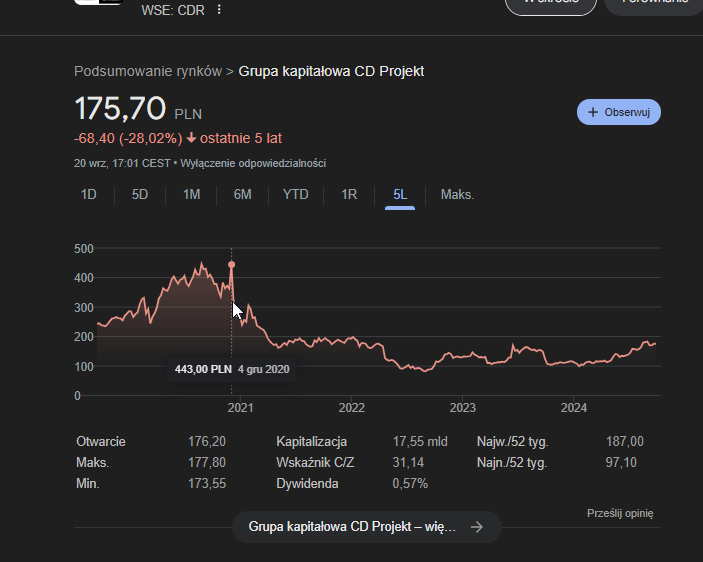
Task: Click the arrow in the CD Projekt more button
Action: [x=477, y=527]
